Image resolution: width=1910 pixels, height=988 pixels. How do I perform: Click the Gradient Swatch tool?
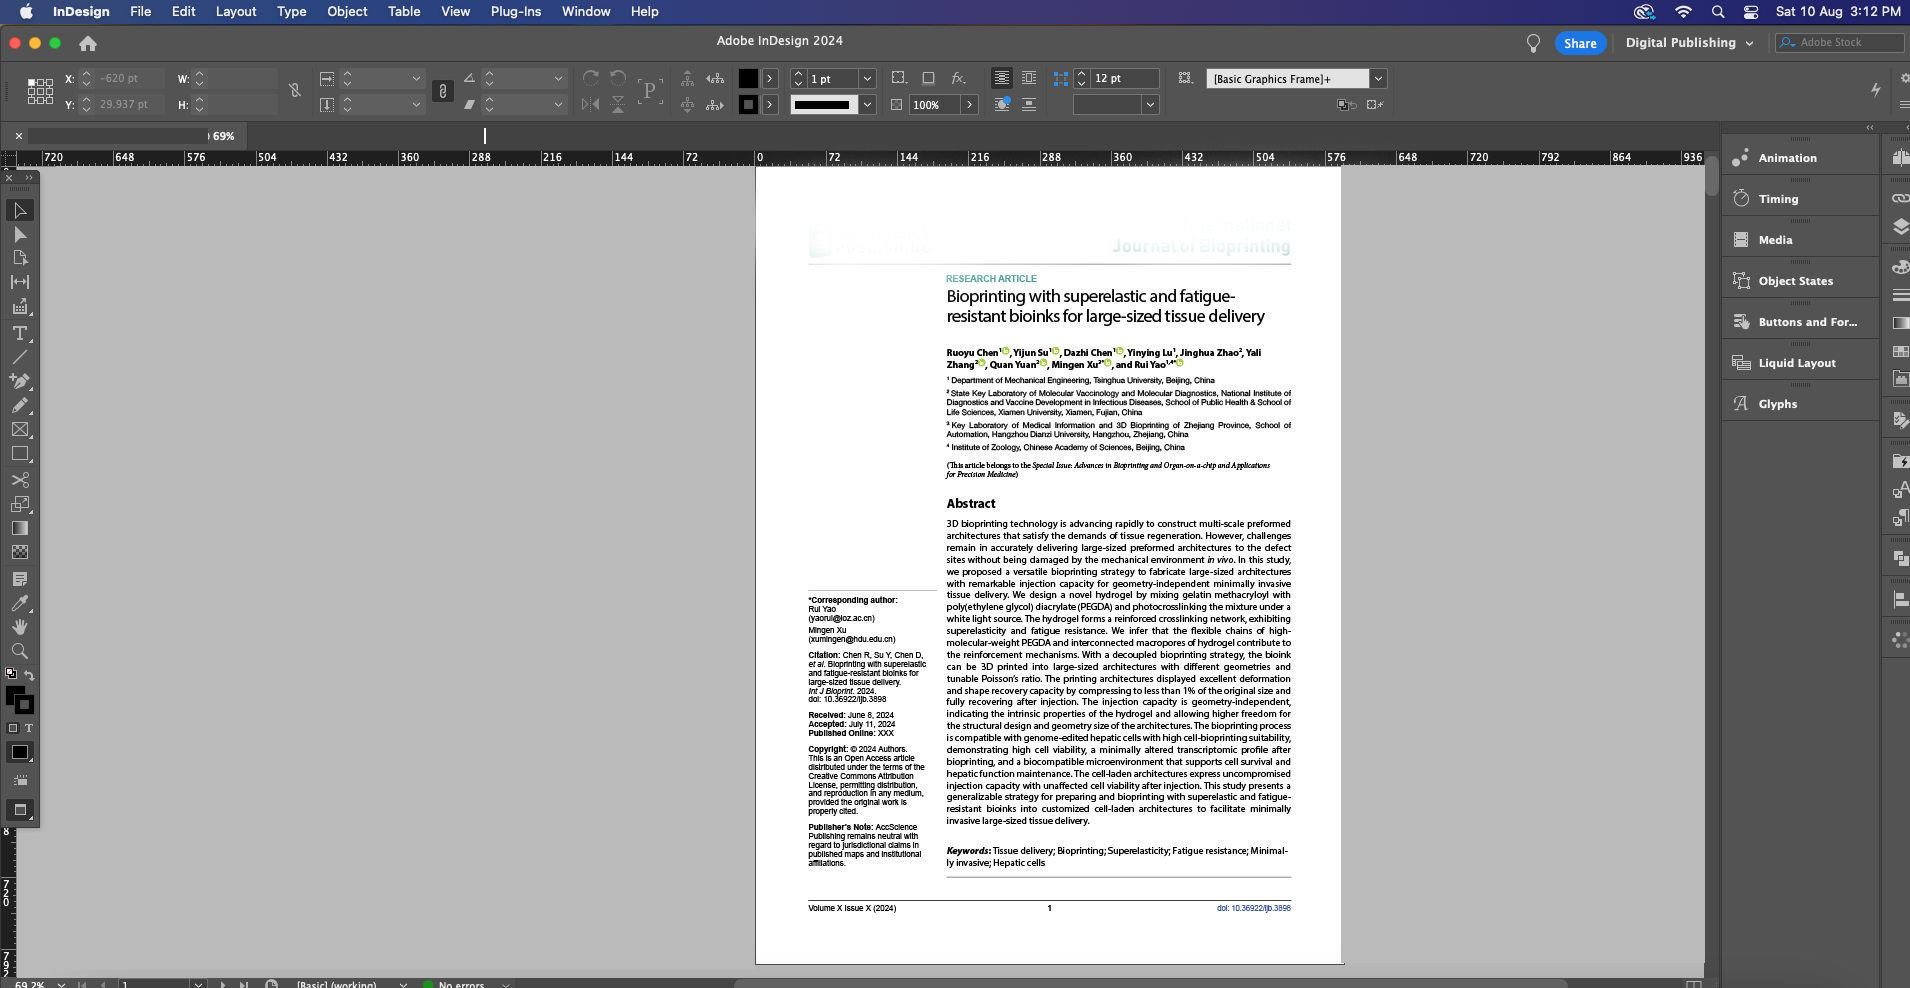[x=19, y=528]
